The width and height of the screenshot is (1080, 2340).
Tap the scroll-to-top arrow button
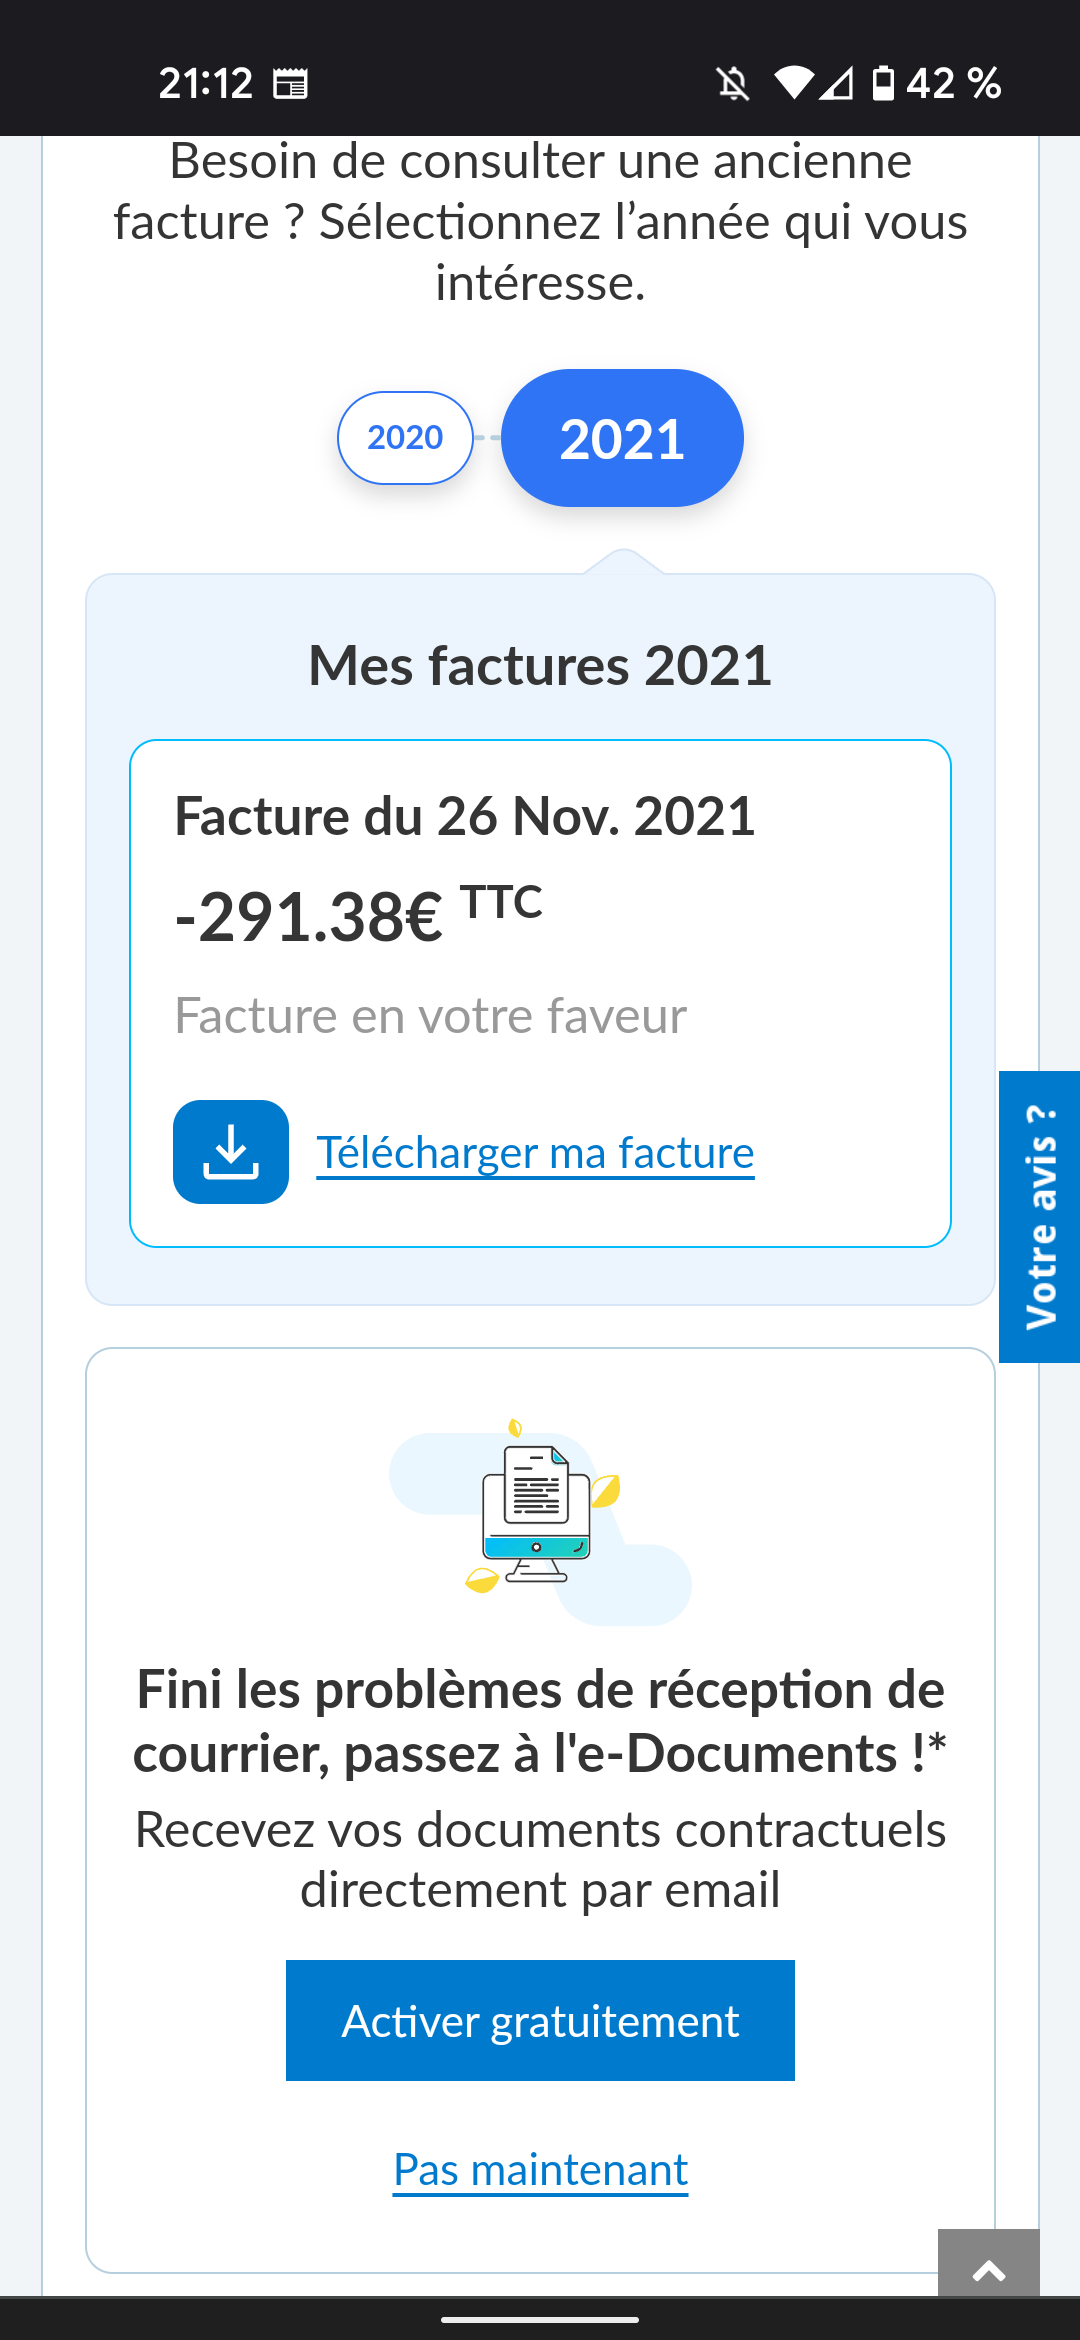point(988,2266)
